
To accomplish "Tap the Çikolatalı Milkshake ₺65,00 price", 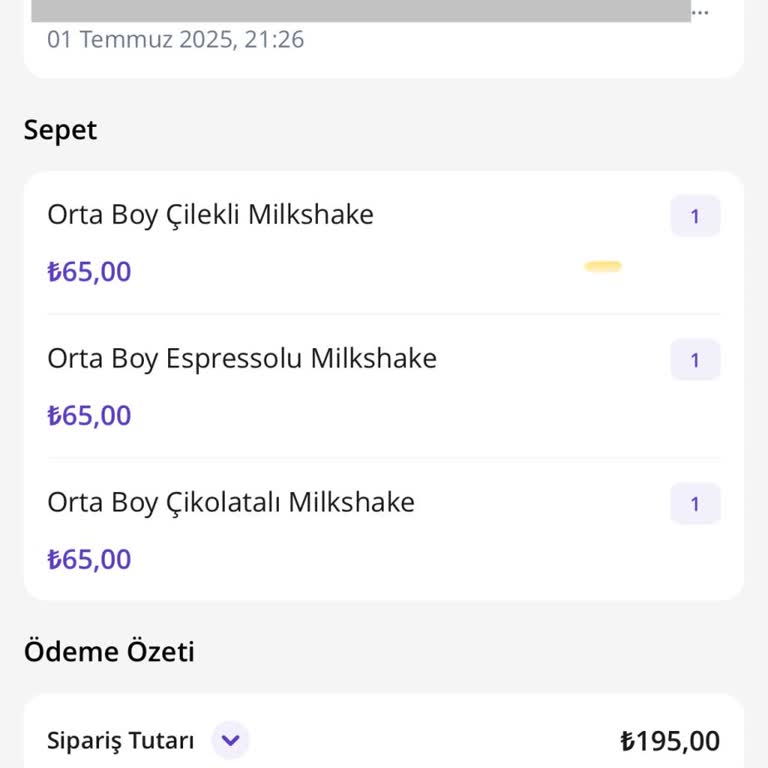I will pyautogui.click(x=89, y=560).
